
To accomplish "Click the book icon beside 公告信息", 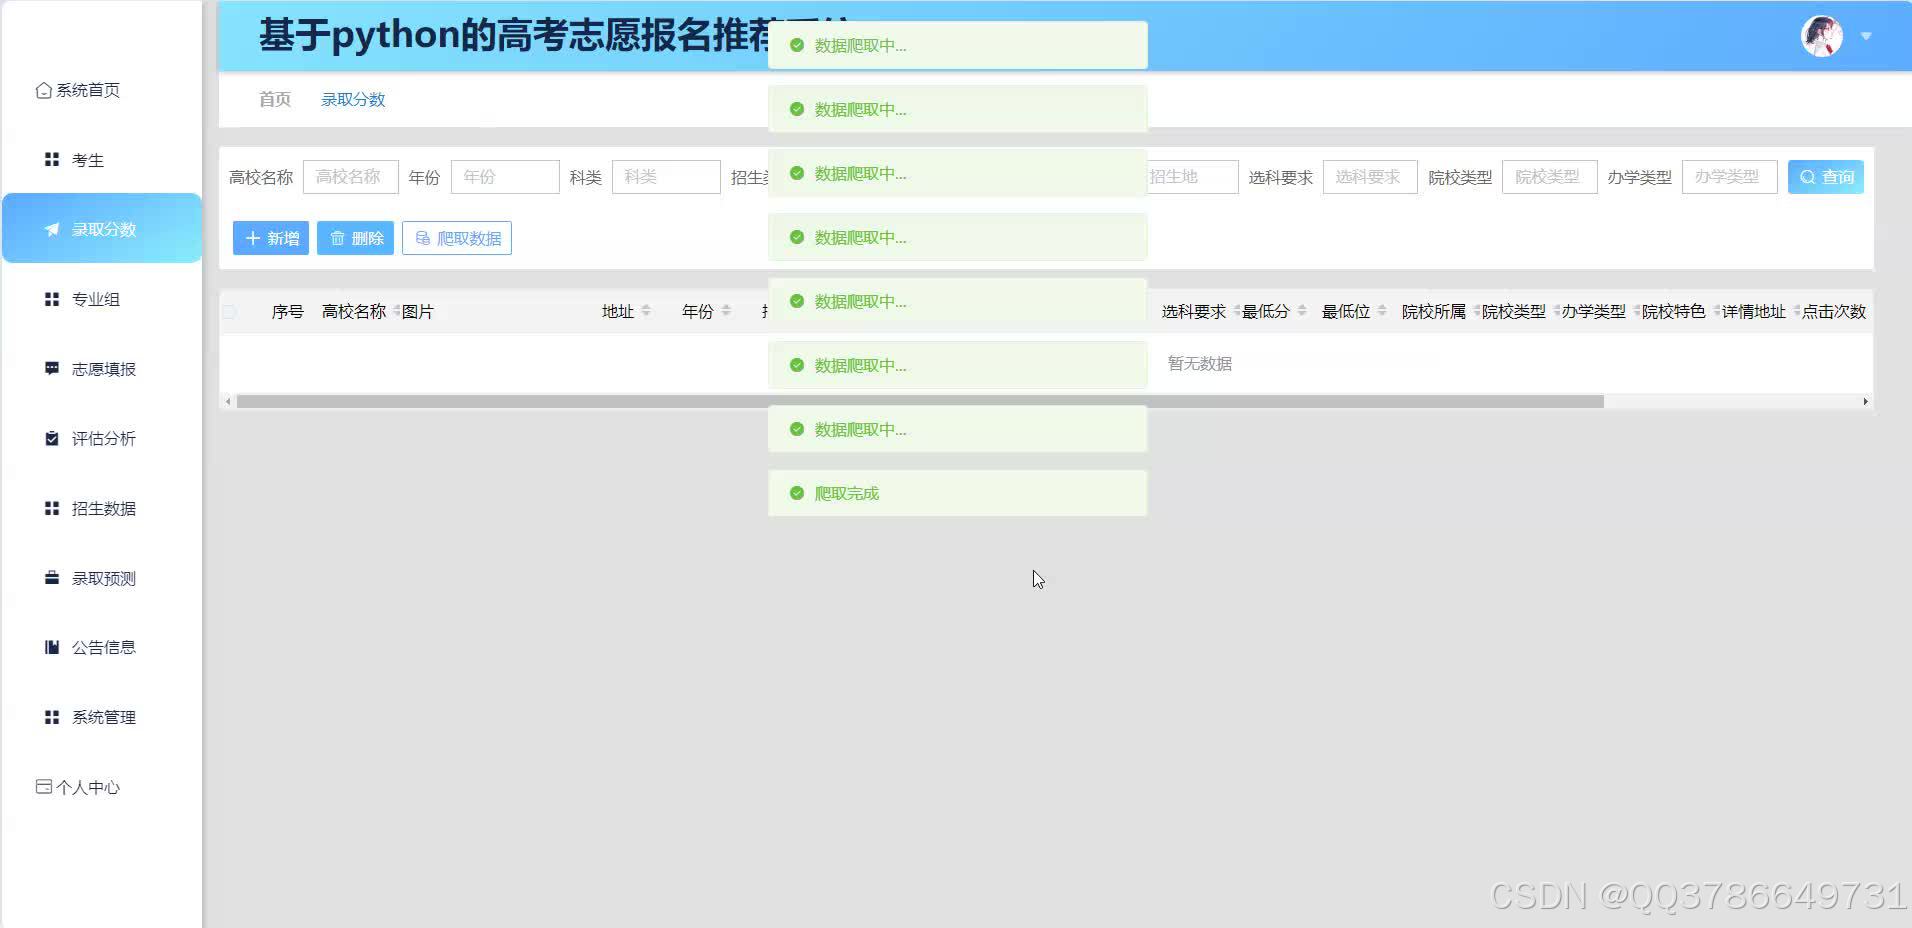I will (52, 647).
